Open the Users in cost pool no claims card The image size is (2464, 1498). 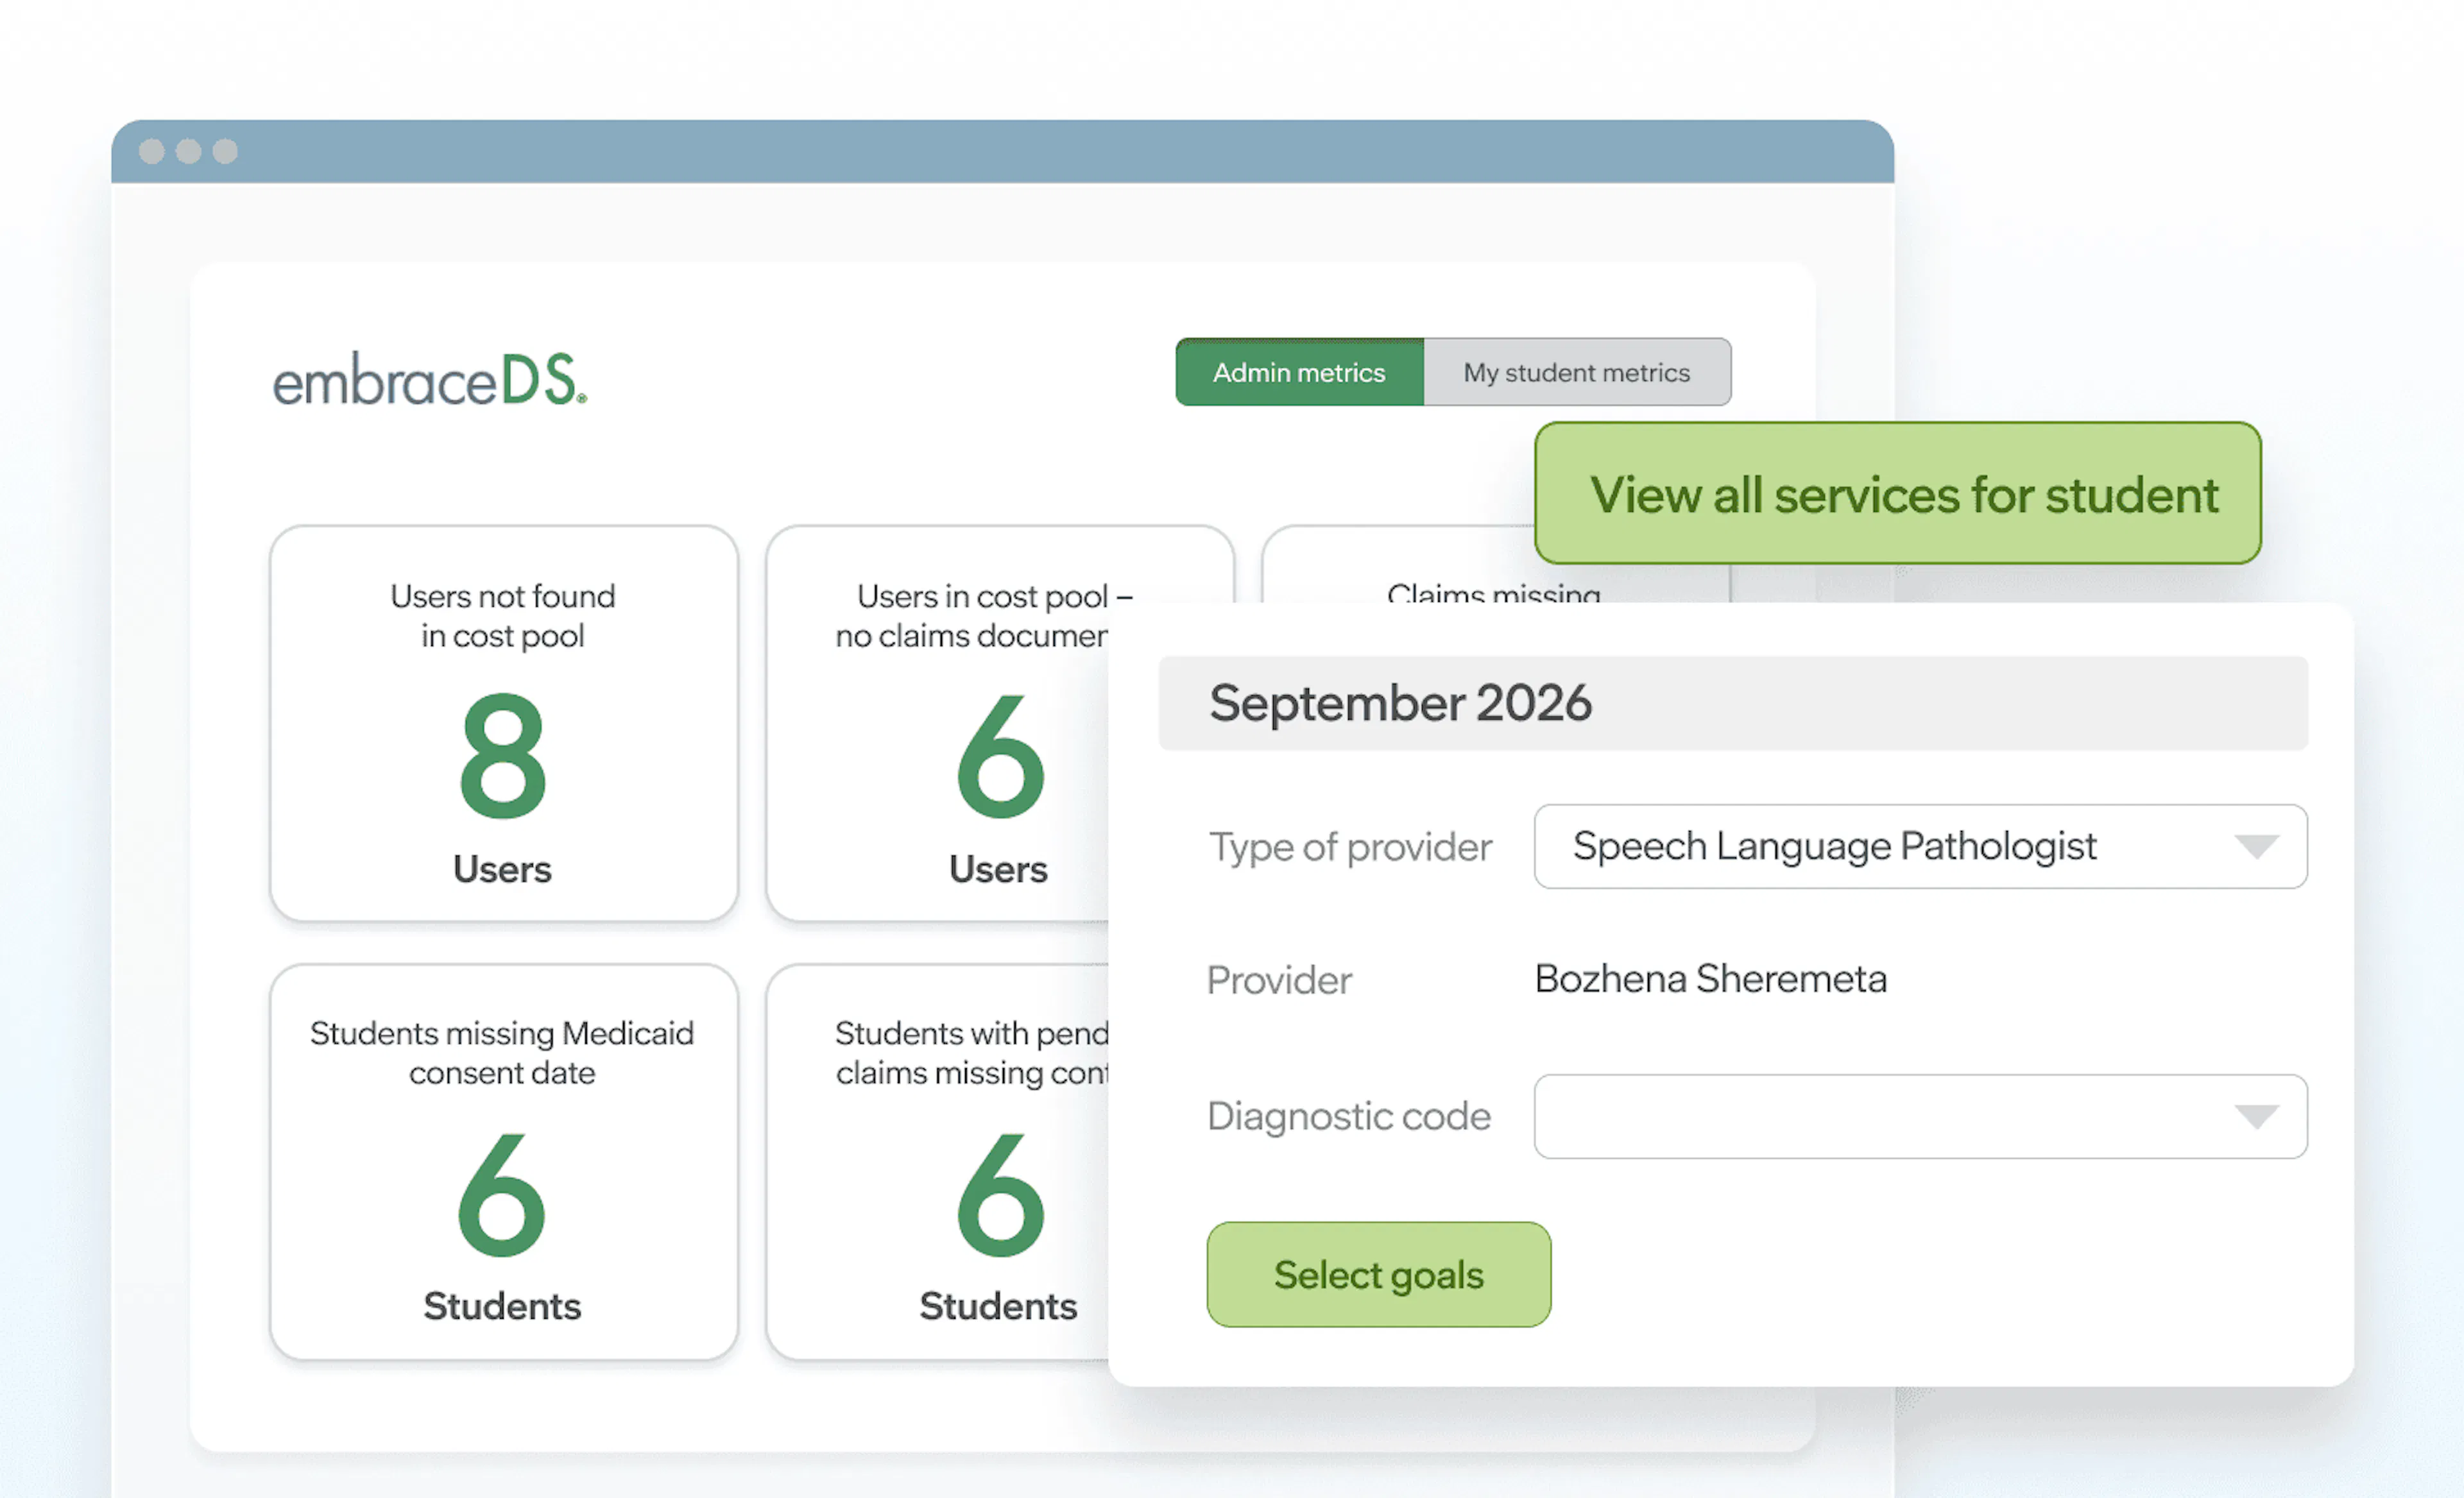click(938, 723)
